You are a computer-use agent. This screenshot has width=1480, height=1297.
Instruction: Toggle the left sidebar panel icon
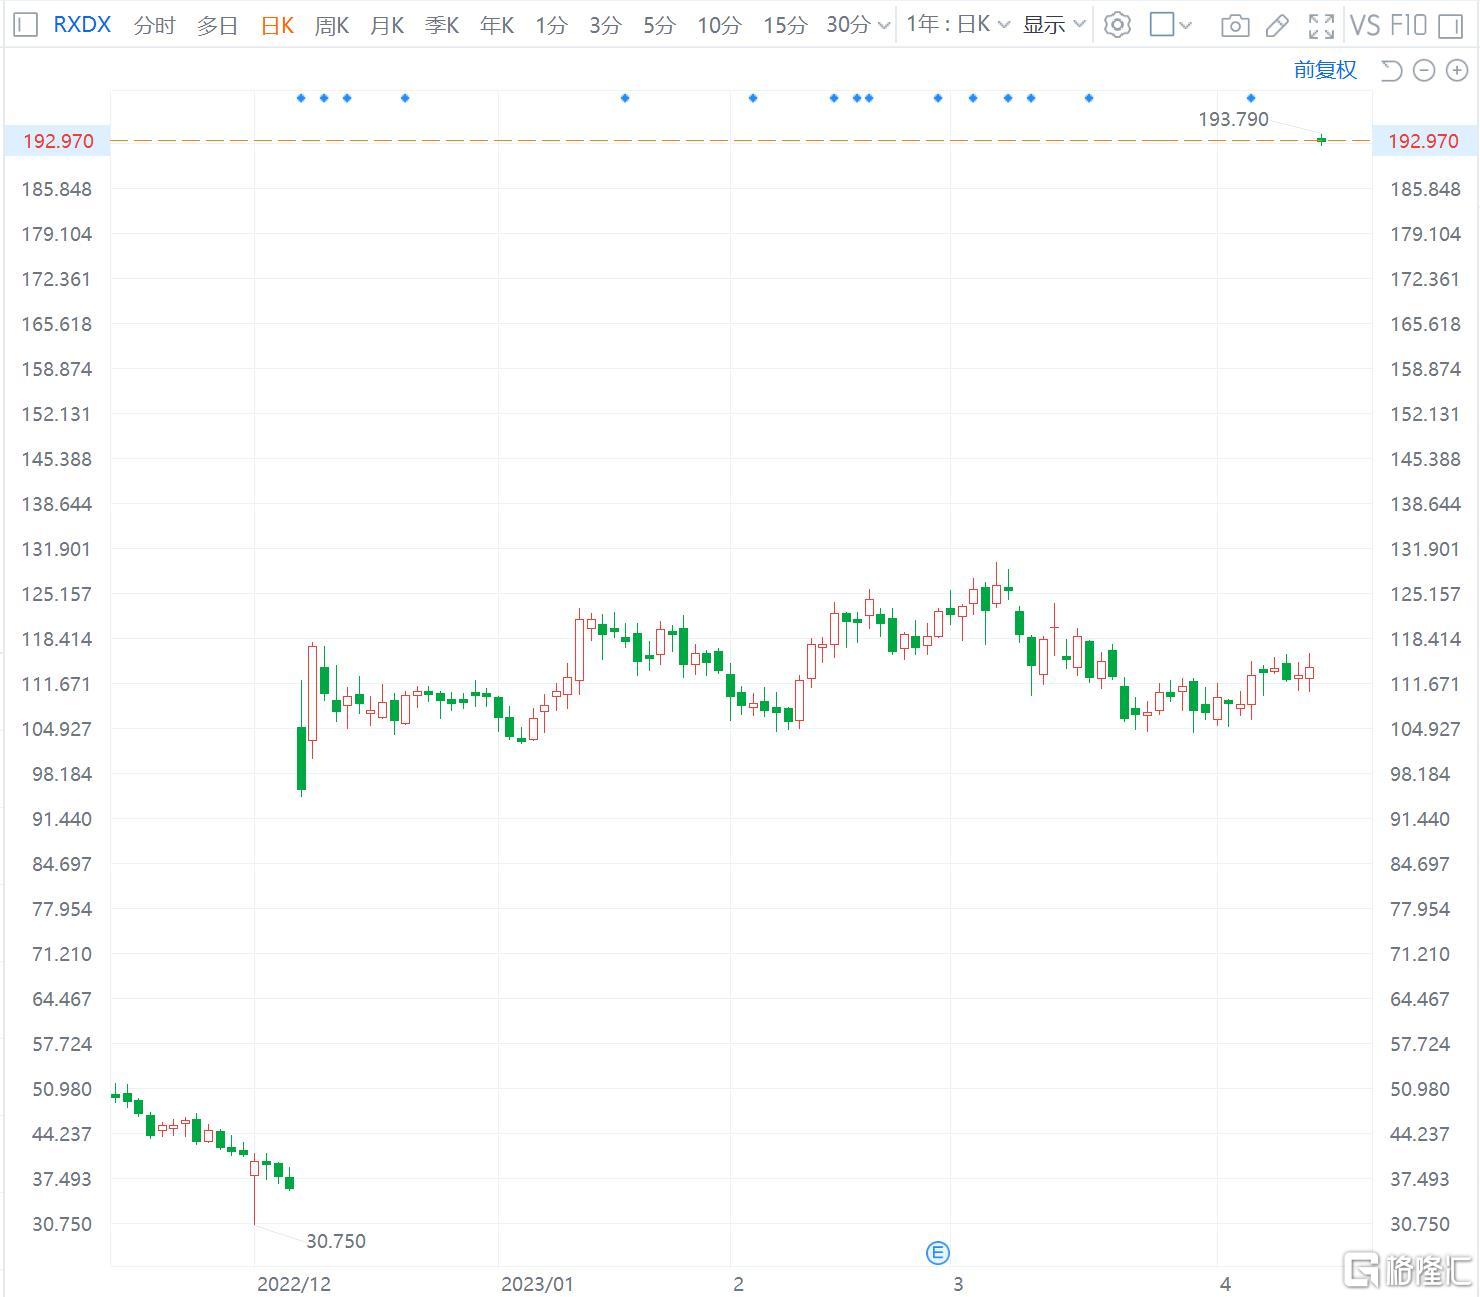25,25
